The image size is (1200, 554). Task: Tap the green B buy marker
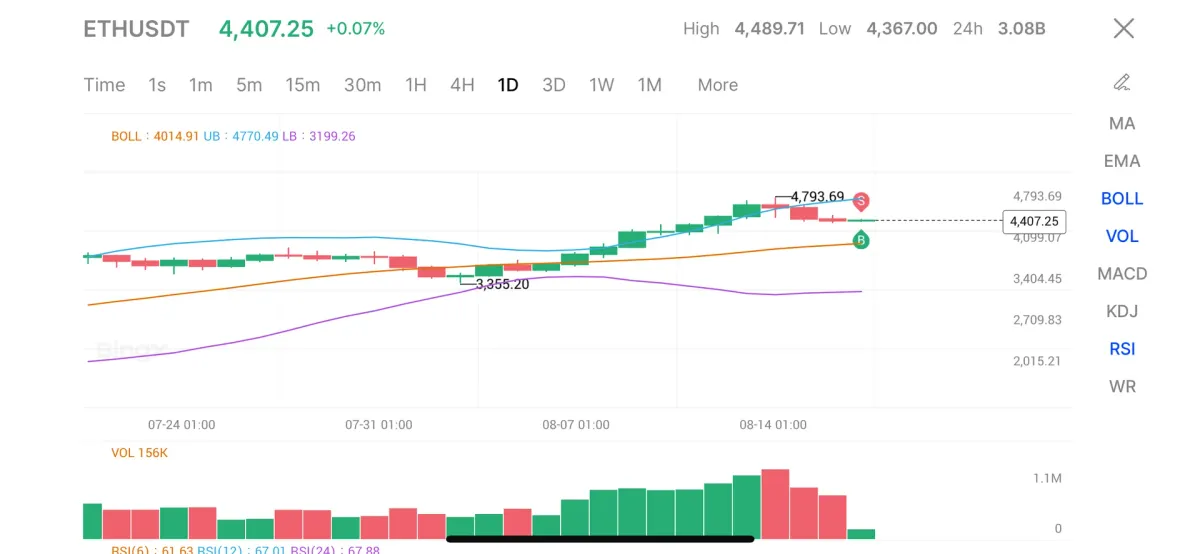coord(860,239)
